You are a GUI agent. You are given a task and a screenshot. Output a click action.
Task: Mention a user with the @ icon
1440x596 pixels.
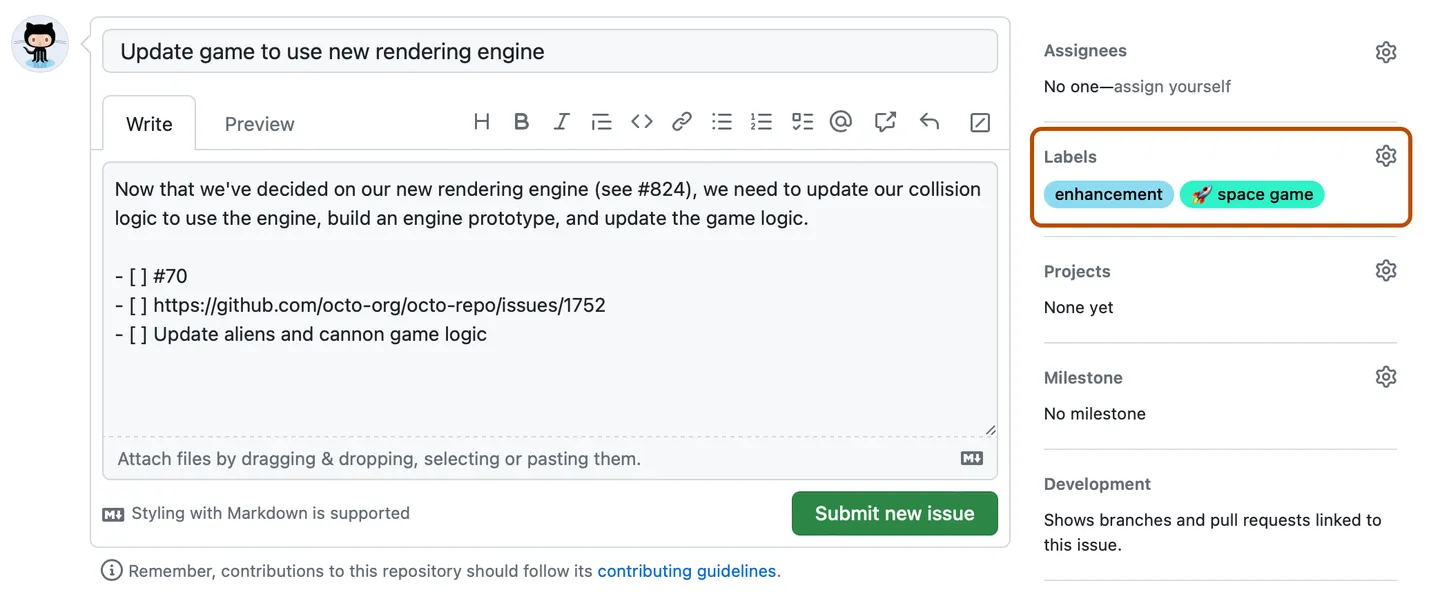[x=841, y=122]
